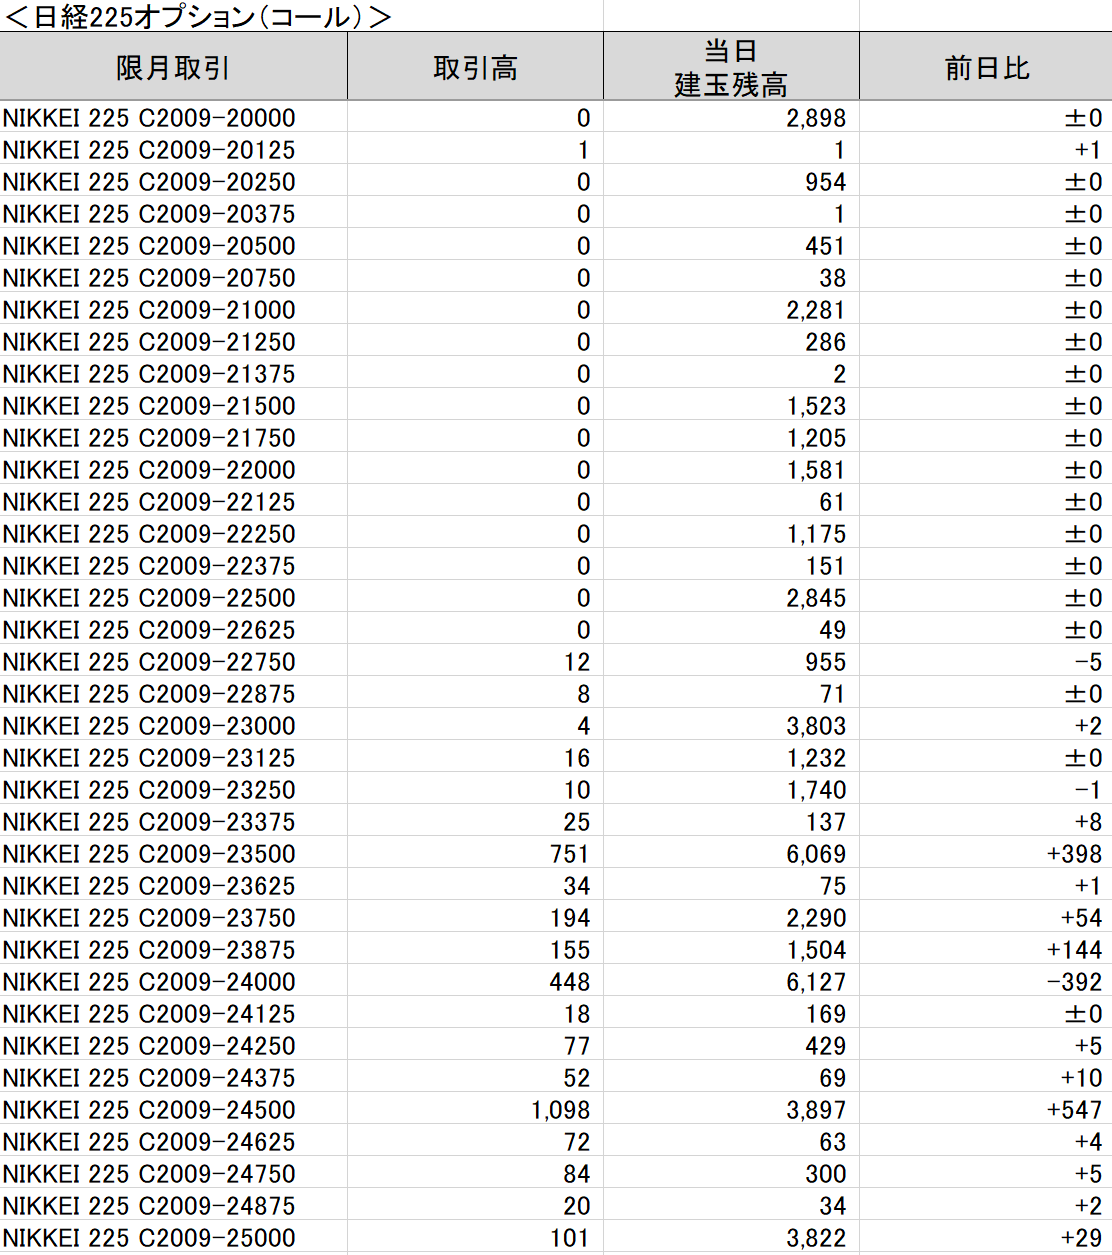
Task: Click row label NIKKEI 225 C2009-20375
Action: (x=149, y=214)
